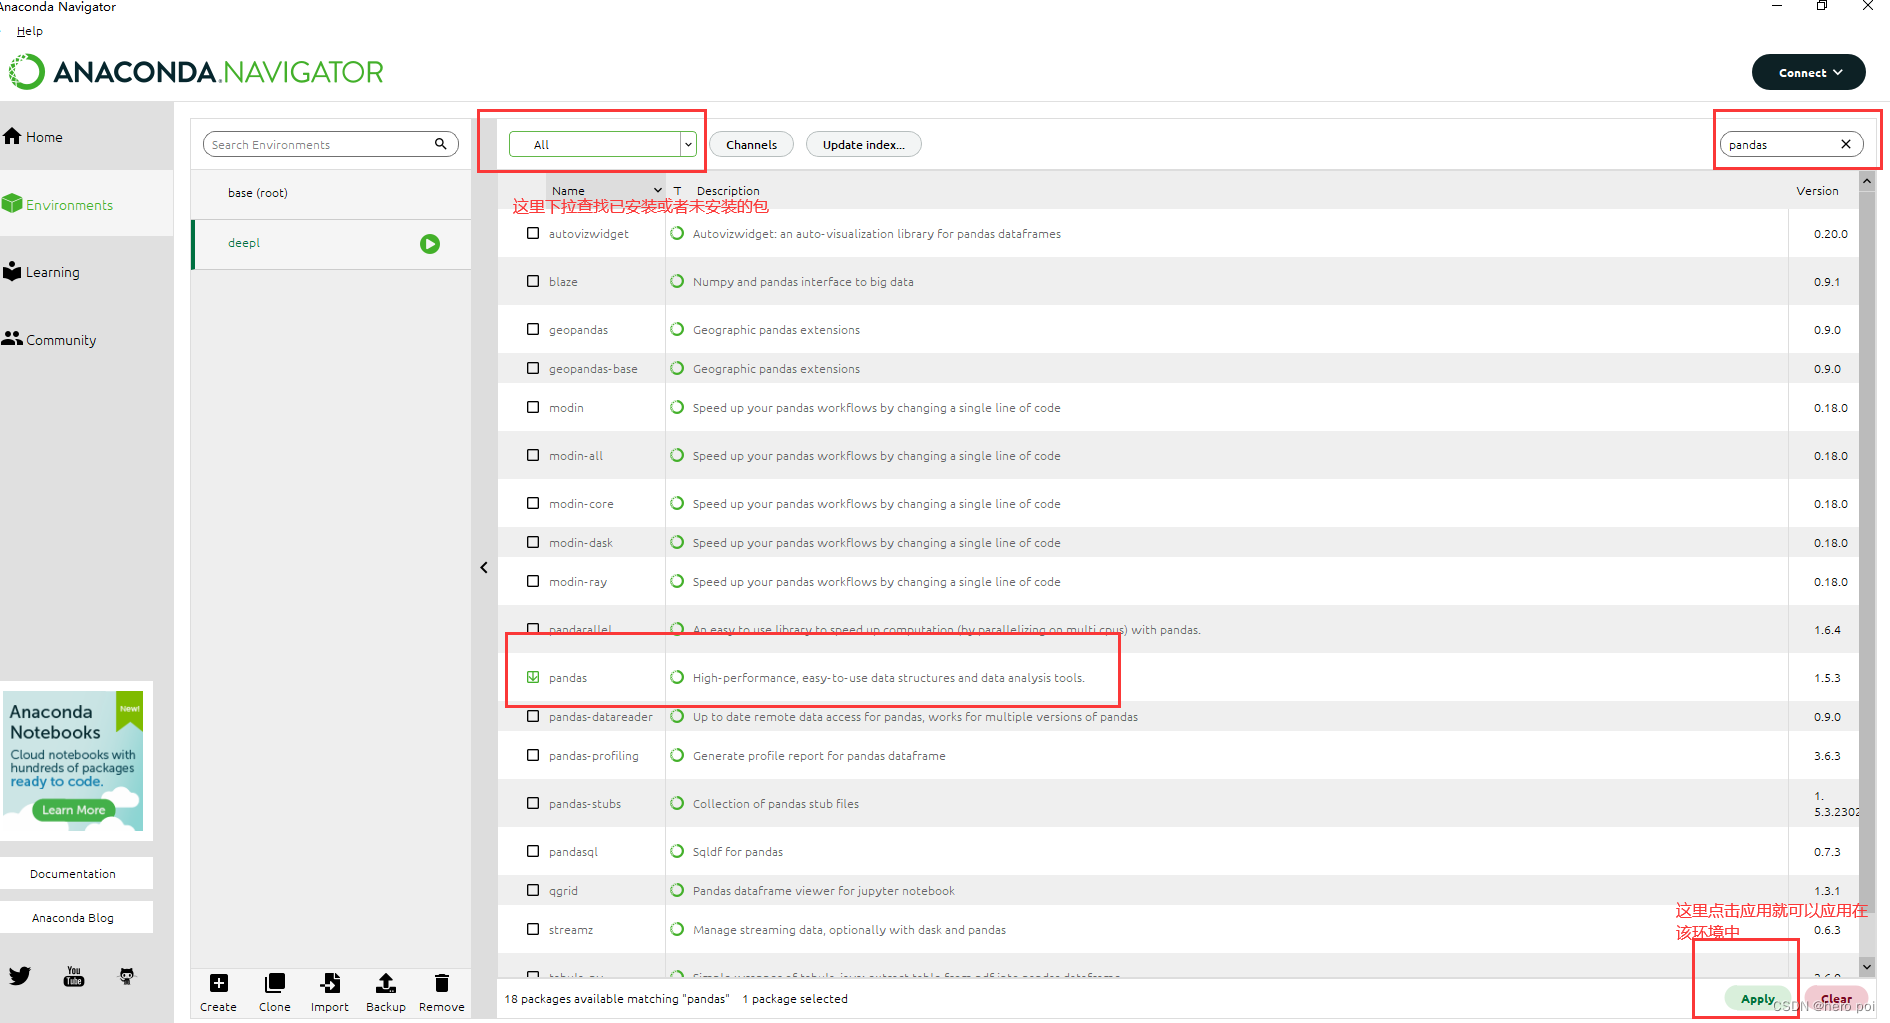Image resolution: width=1890 pixels, height=1023 pixels.
Task: Click the Channels button
Action: click(751, 144)
